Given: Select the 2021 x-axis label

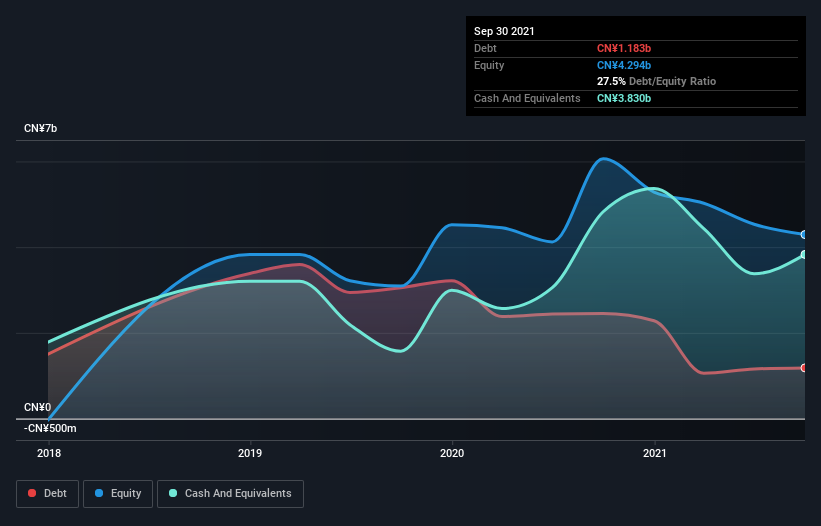Looking at the screenshot, I should (x=654, y=453).
